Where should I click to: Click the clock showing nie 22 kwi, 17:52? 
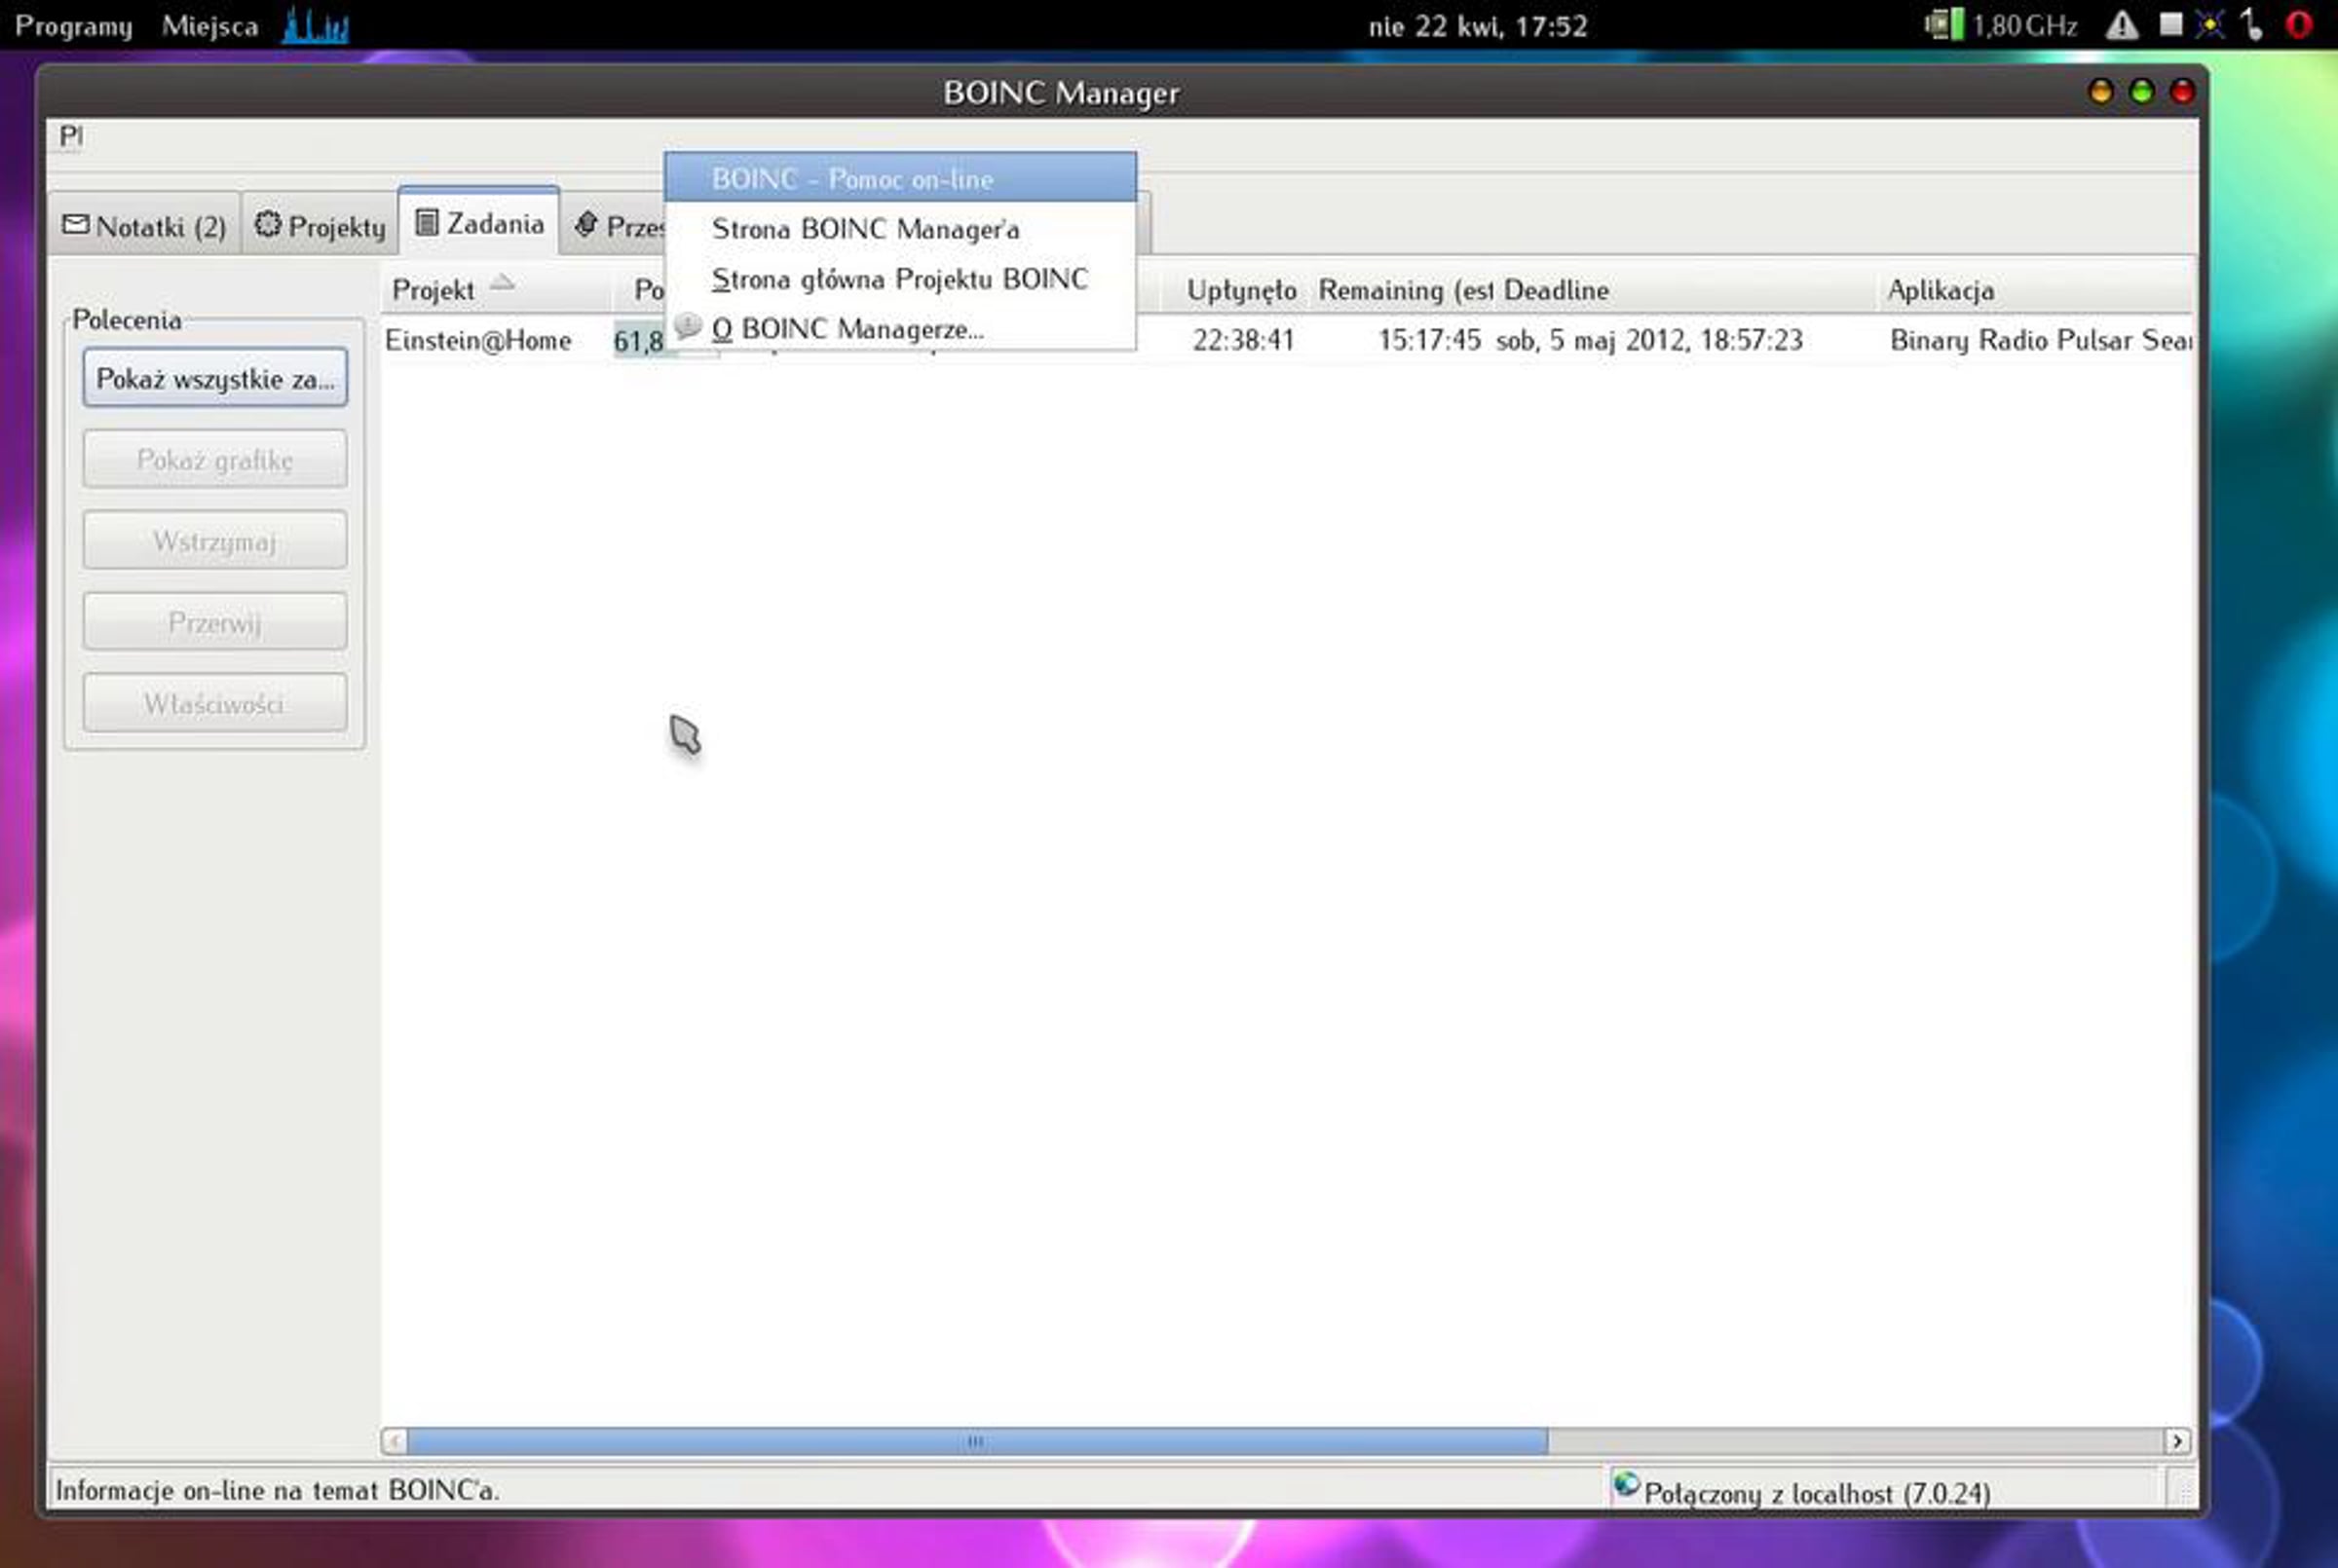[1478, 26]
